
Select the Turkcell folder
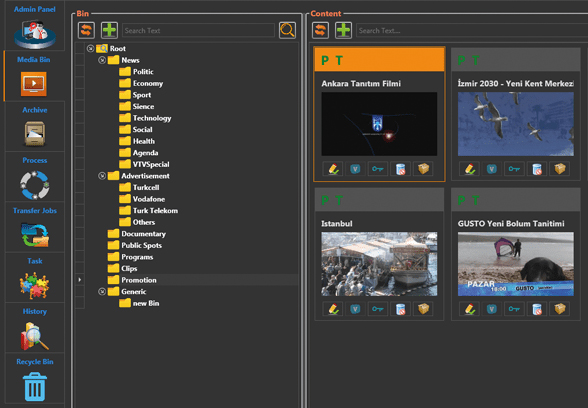139,188
